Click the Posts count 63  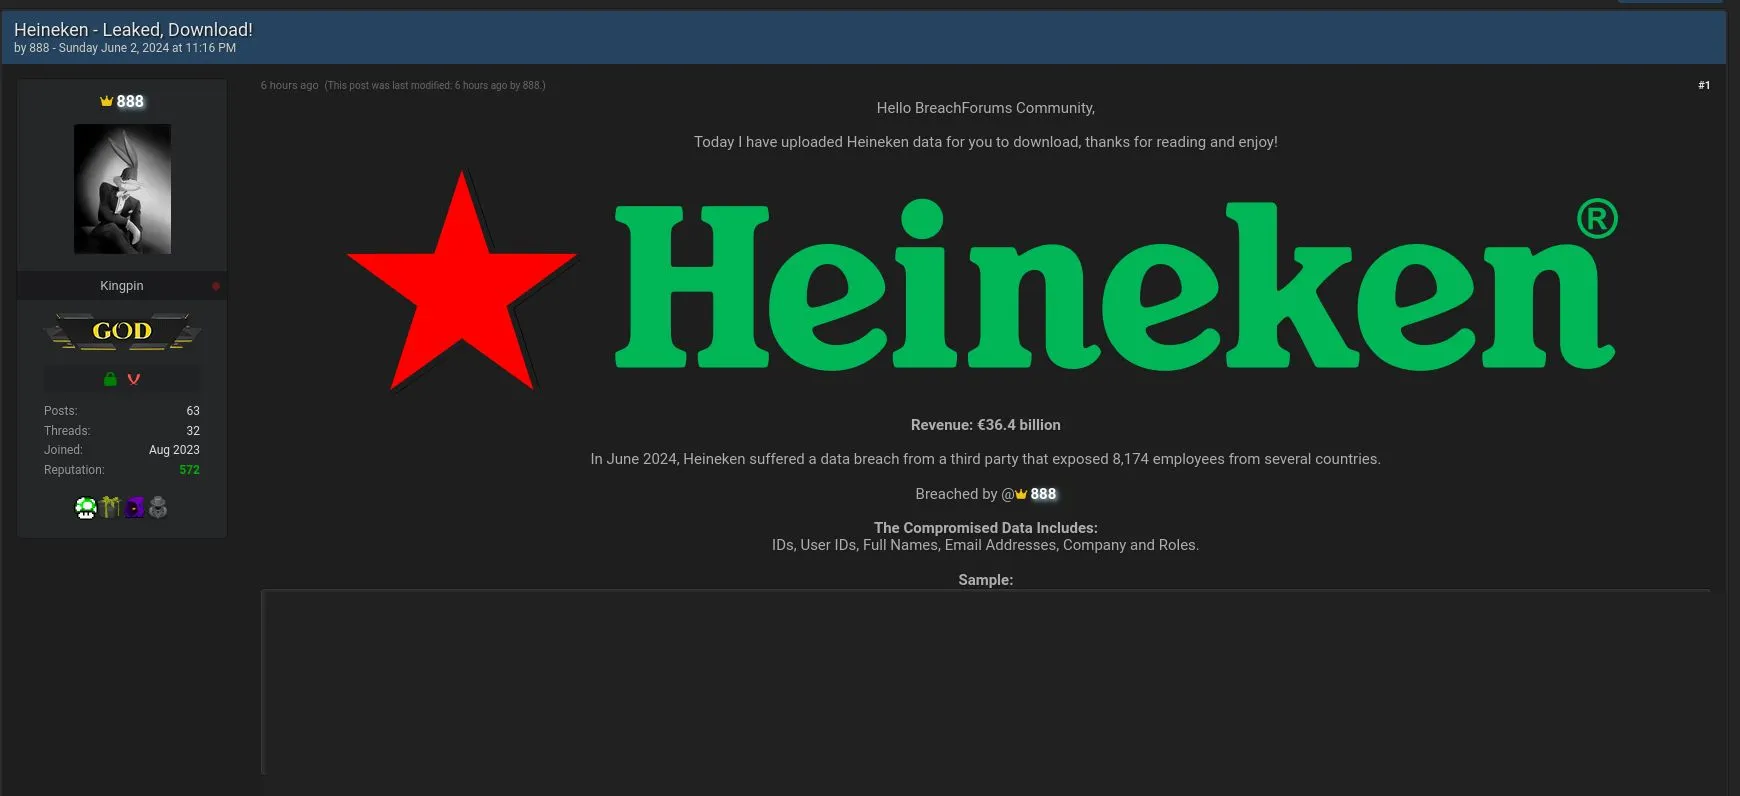(x=193, y=411)
